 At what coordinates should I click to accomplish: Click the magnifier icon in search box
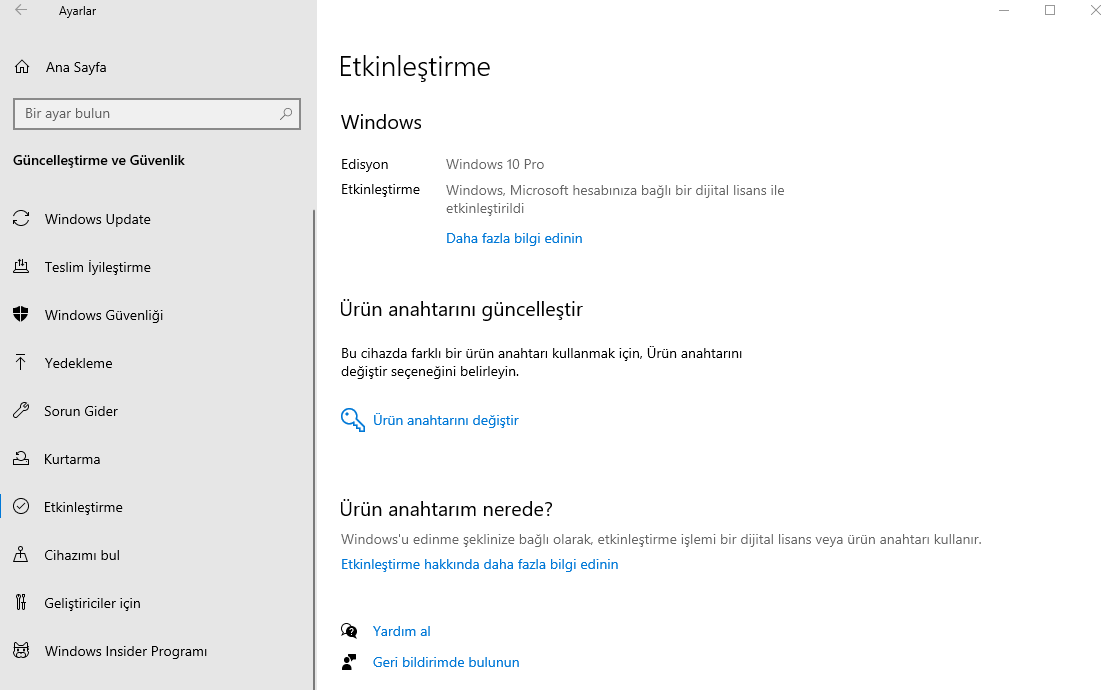click(286, 114)
